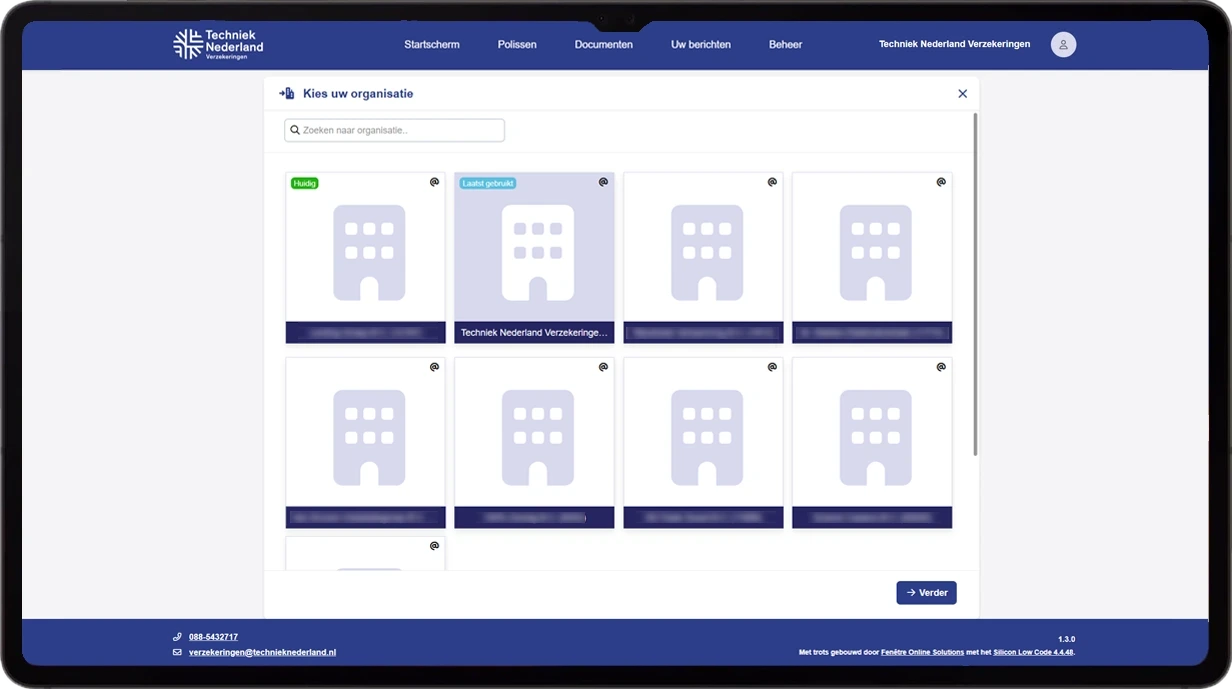Click the @ icon on the Laatst gebruikt card
The height and width of the screenshot is (689, 1232).
tap(603, 182)
